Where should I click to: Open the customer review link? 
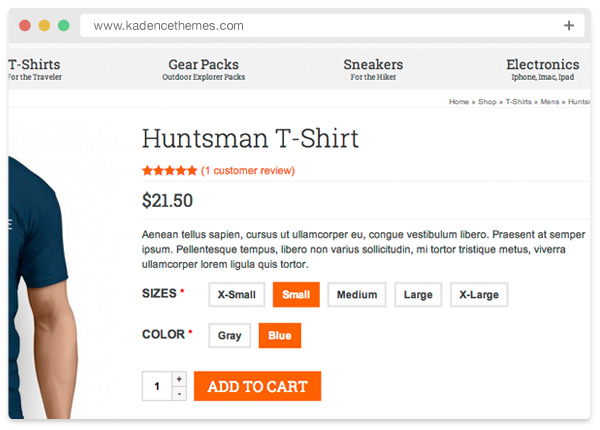(248, 171)
